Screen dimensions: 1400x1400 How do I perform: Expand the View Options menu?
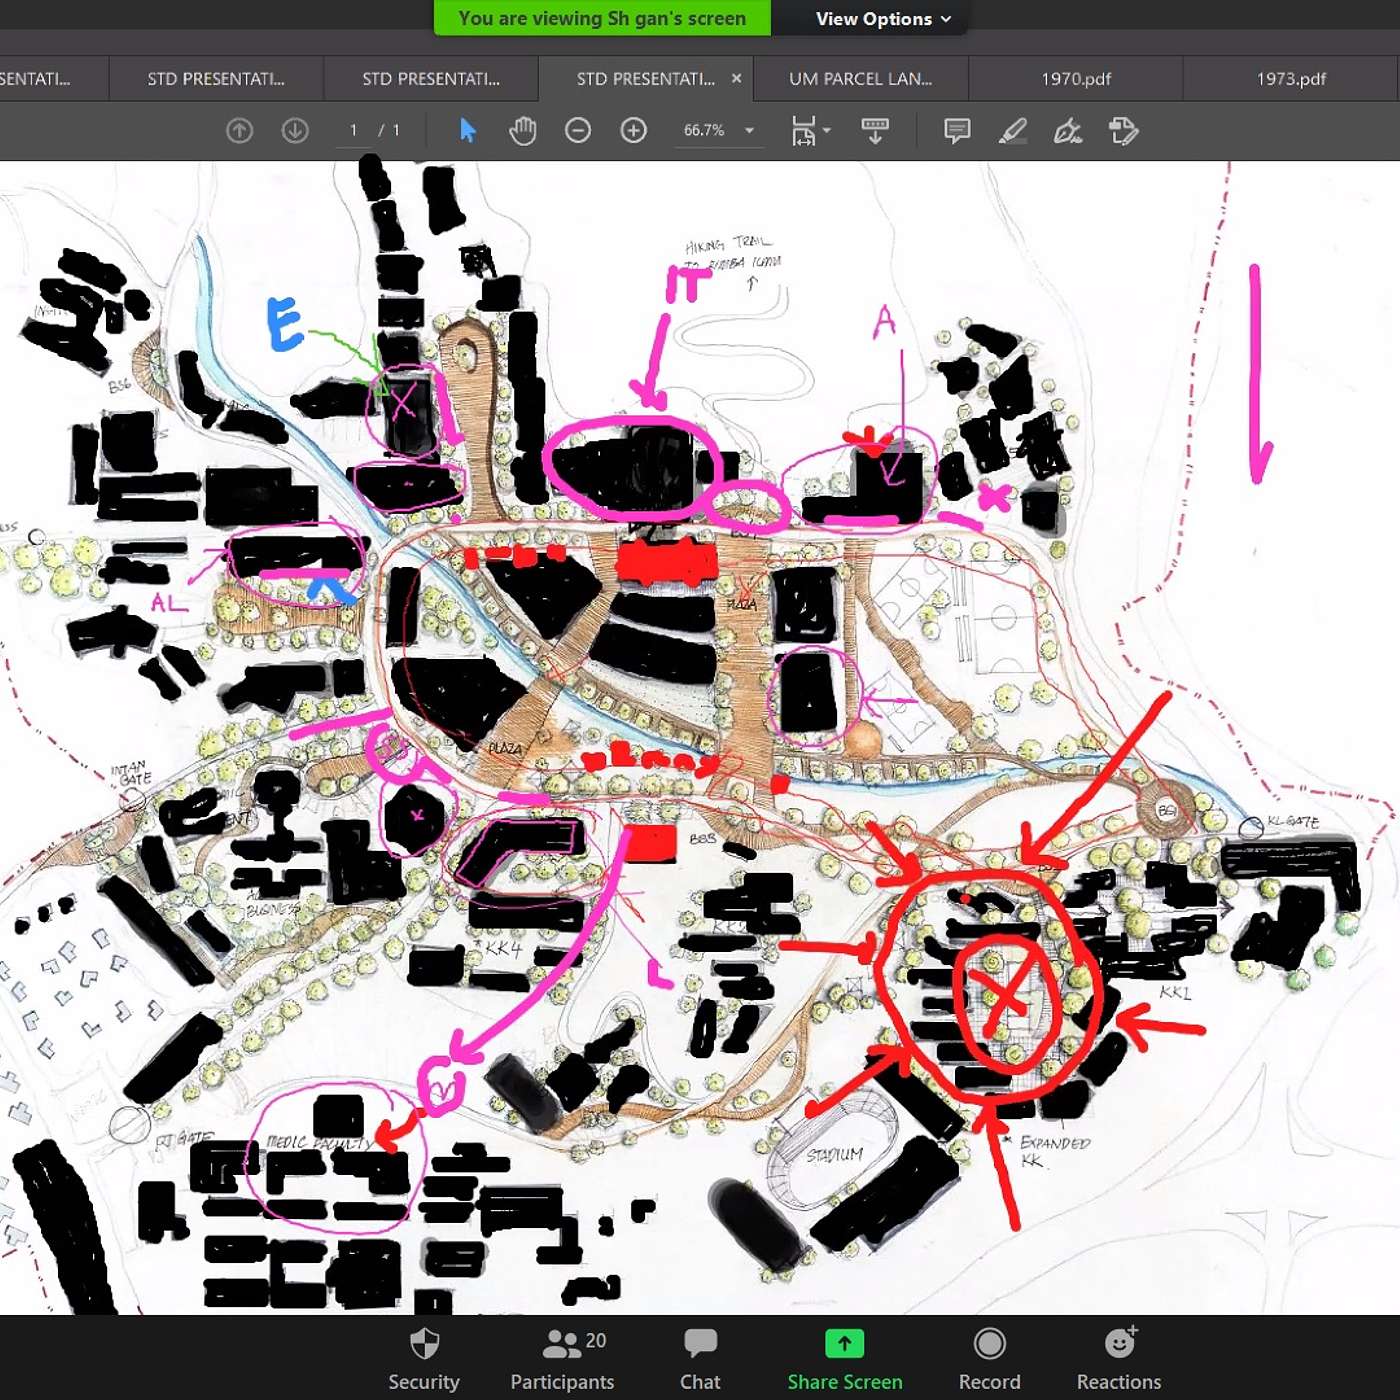882,19
